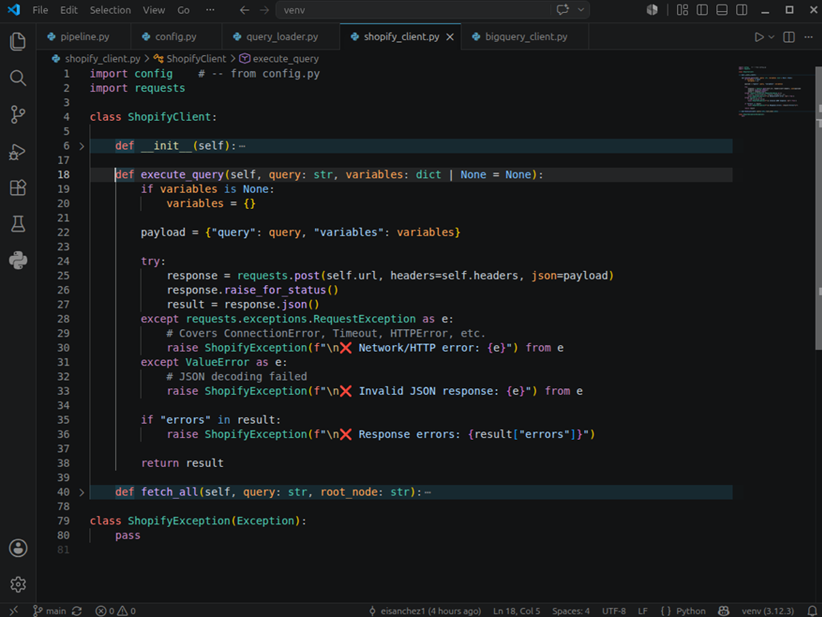Split the editor to the right
The width and height of the screenshot is (822, 617).
click(x=788, y=37)
